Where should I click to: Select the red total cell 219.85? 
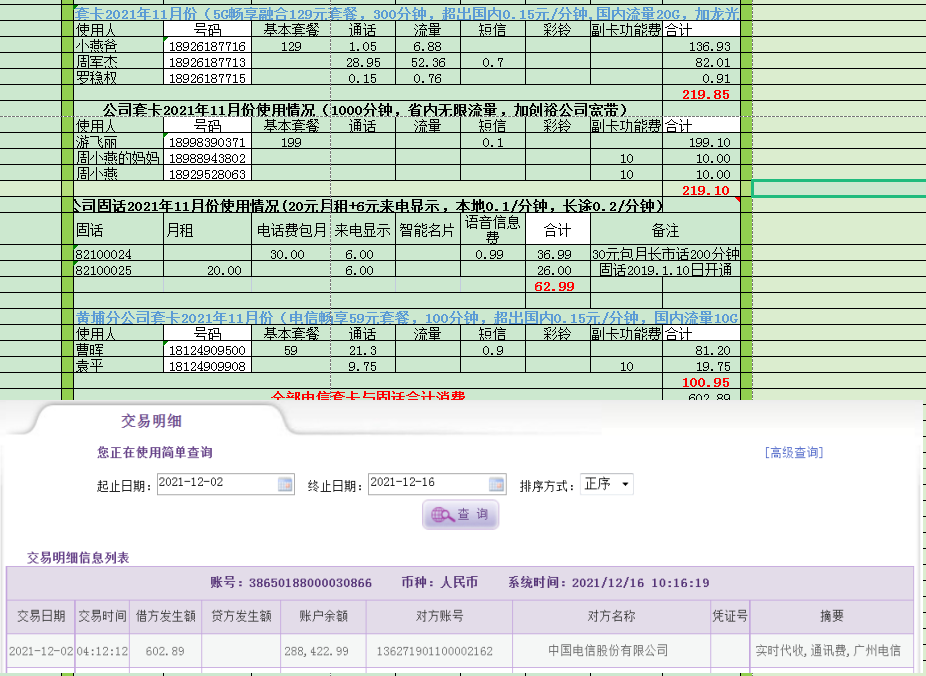click(705, 94)
